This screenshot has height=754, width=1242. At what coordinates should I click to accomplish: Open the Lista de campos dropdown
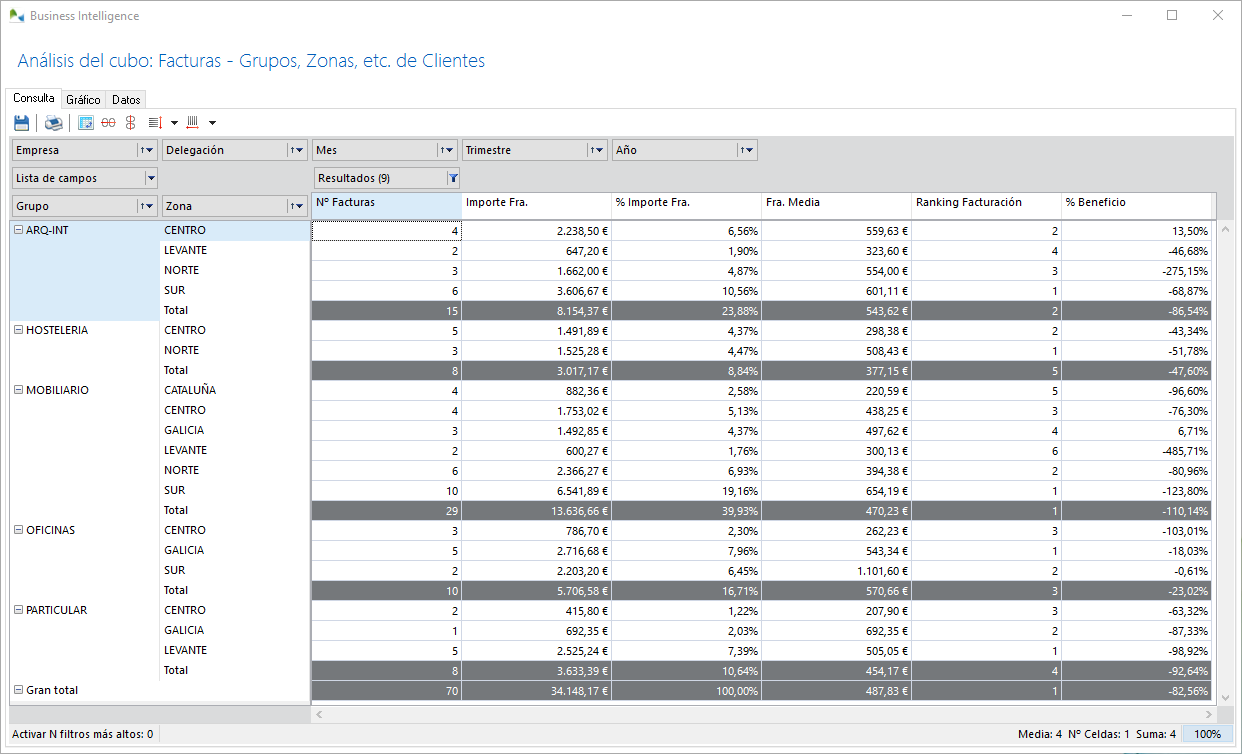pyautogui.click(x=151, y=178)
